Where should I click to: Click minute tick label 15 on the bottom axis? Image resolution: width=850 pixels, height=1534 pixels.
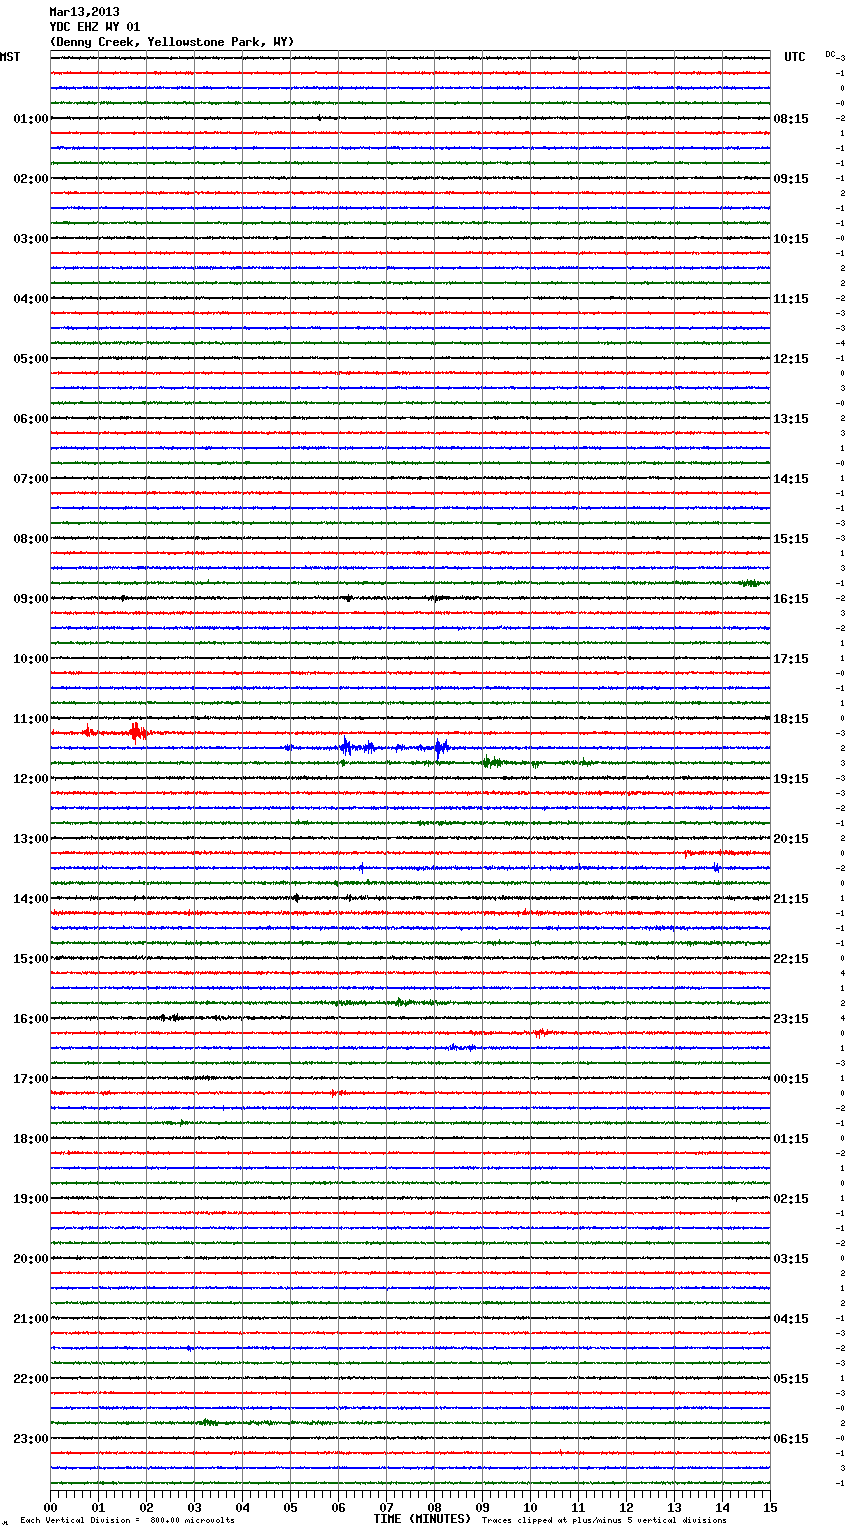770,1507
